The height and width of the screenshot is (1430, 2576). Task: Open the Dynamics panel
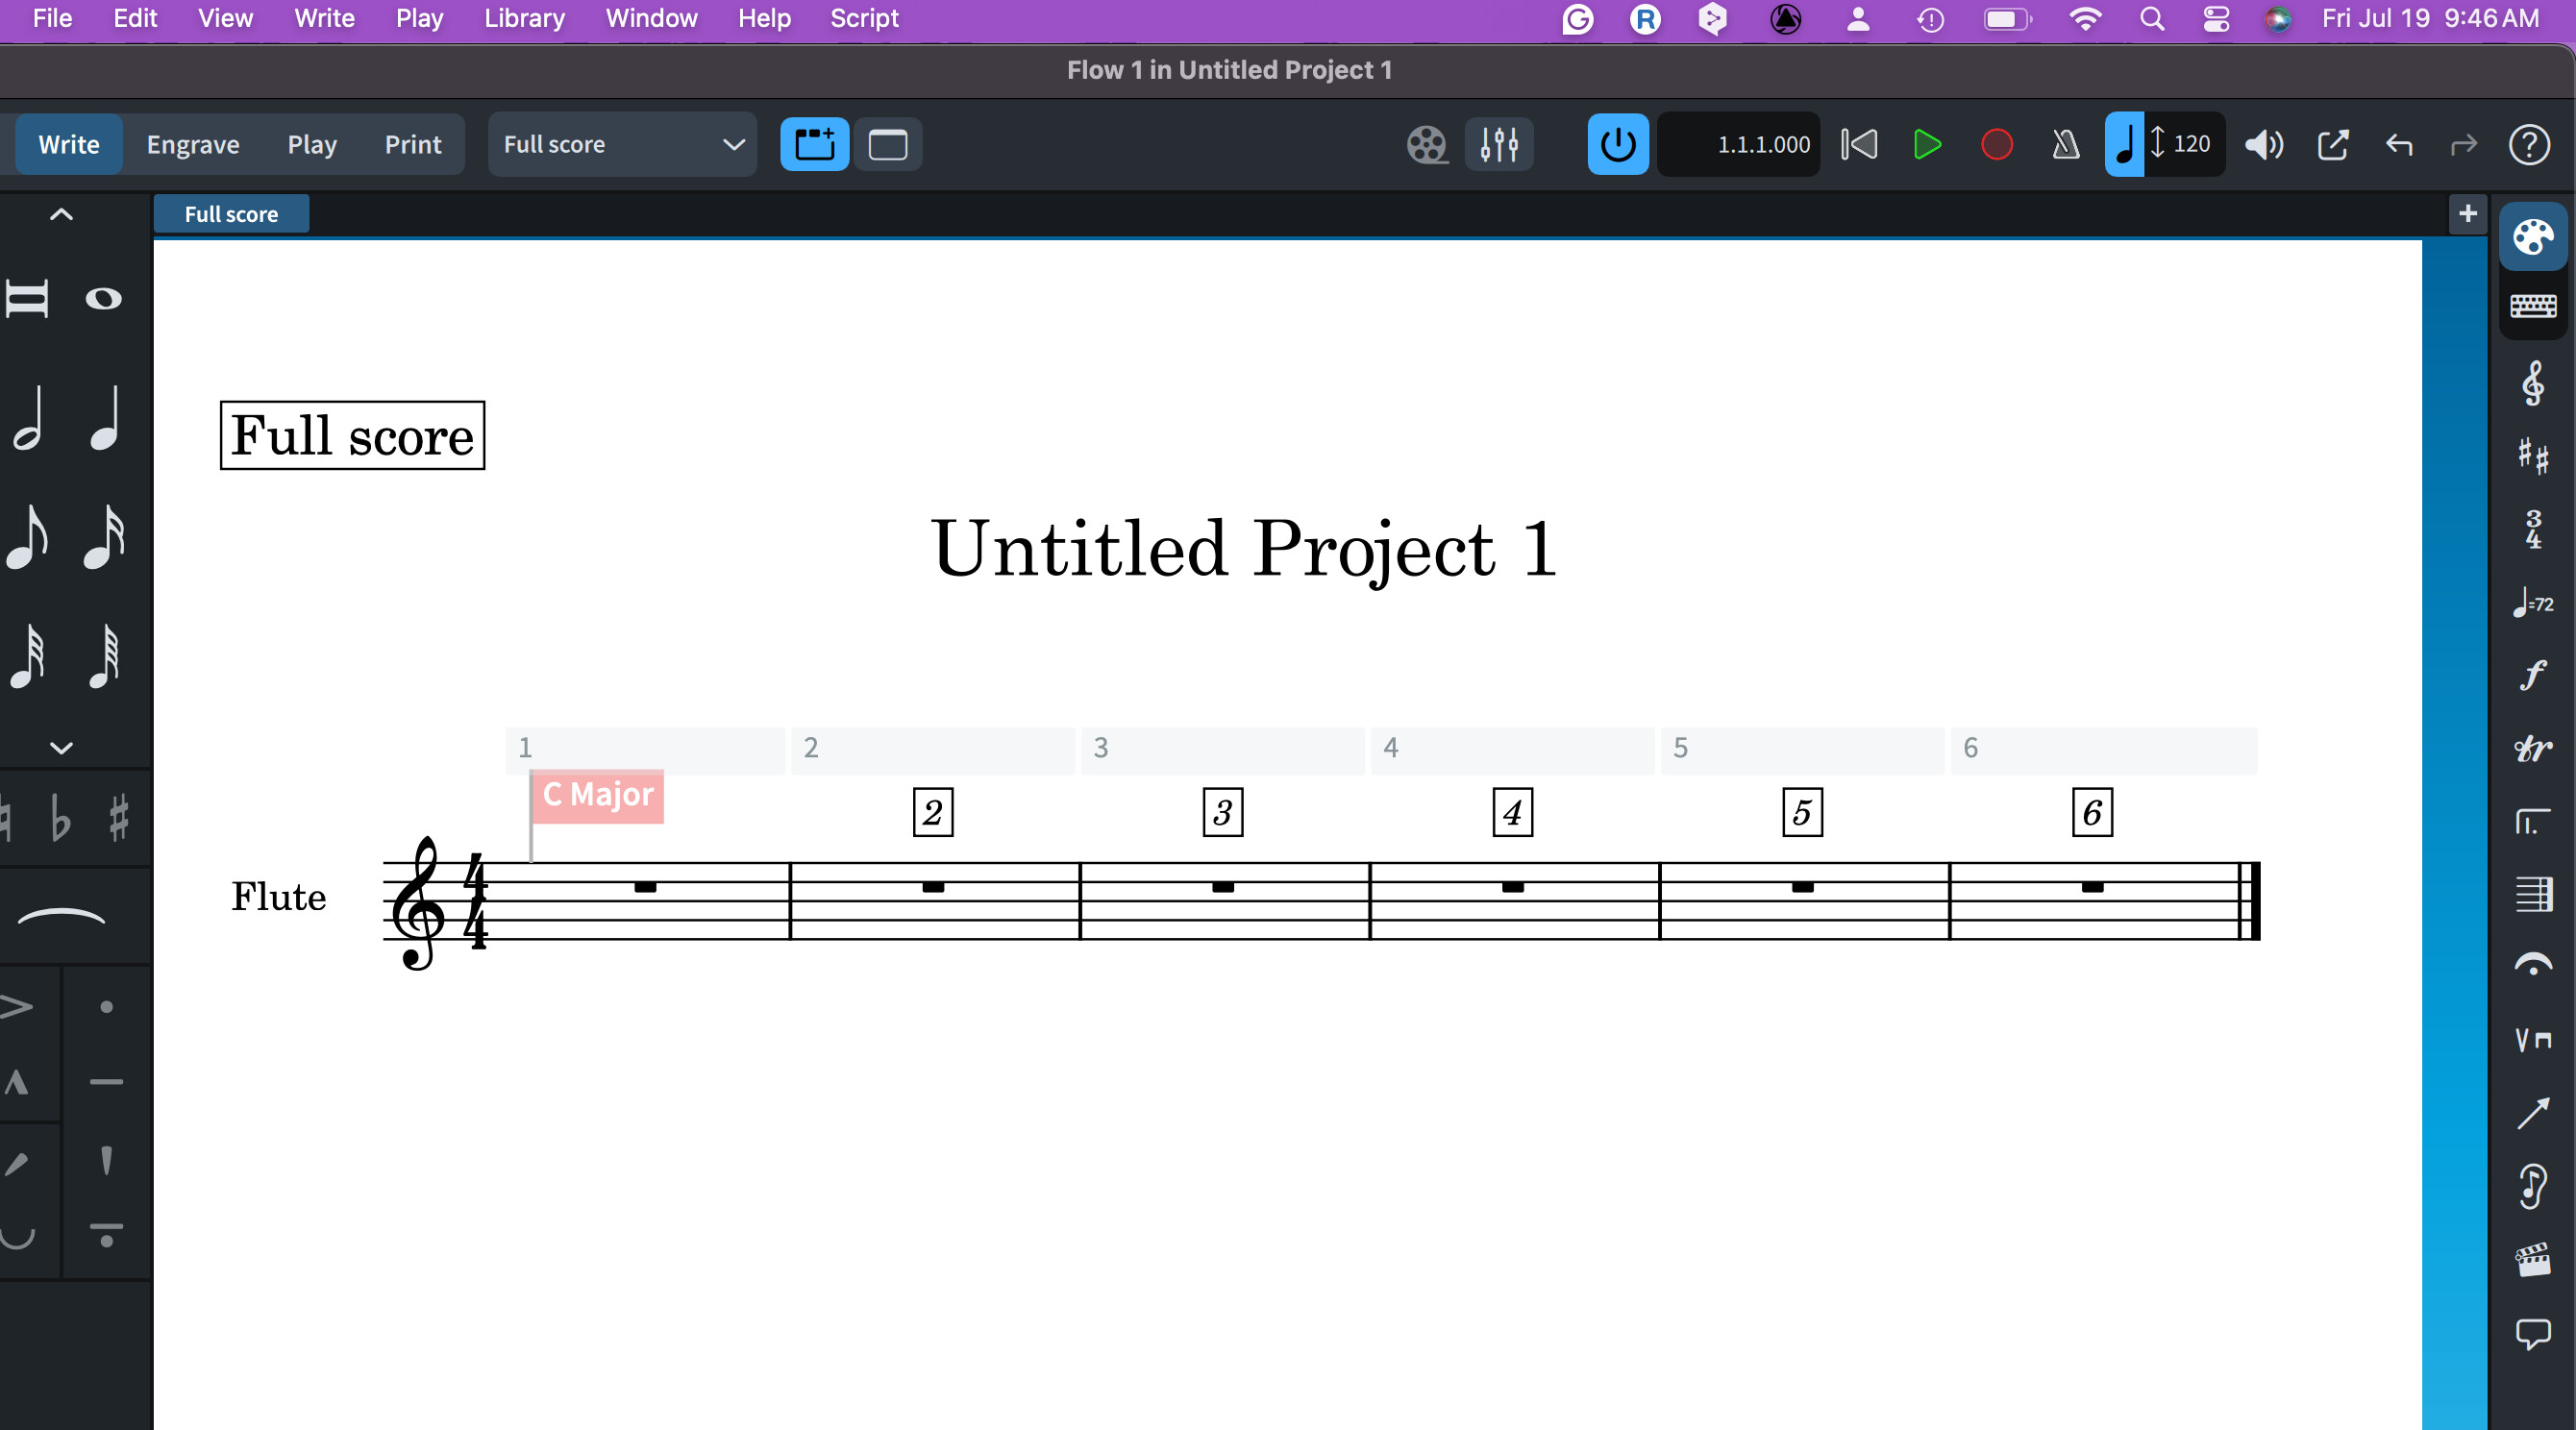click(x=2532, y=675)
